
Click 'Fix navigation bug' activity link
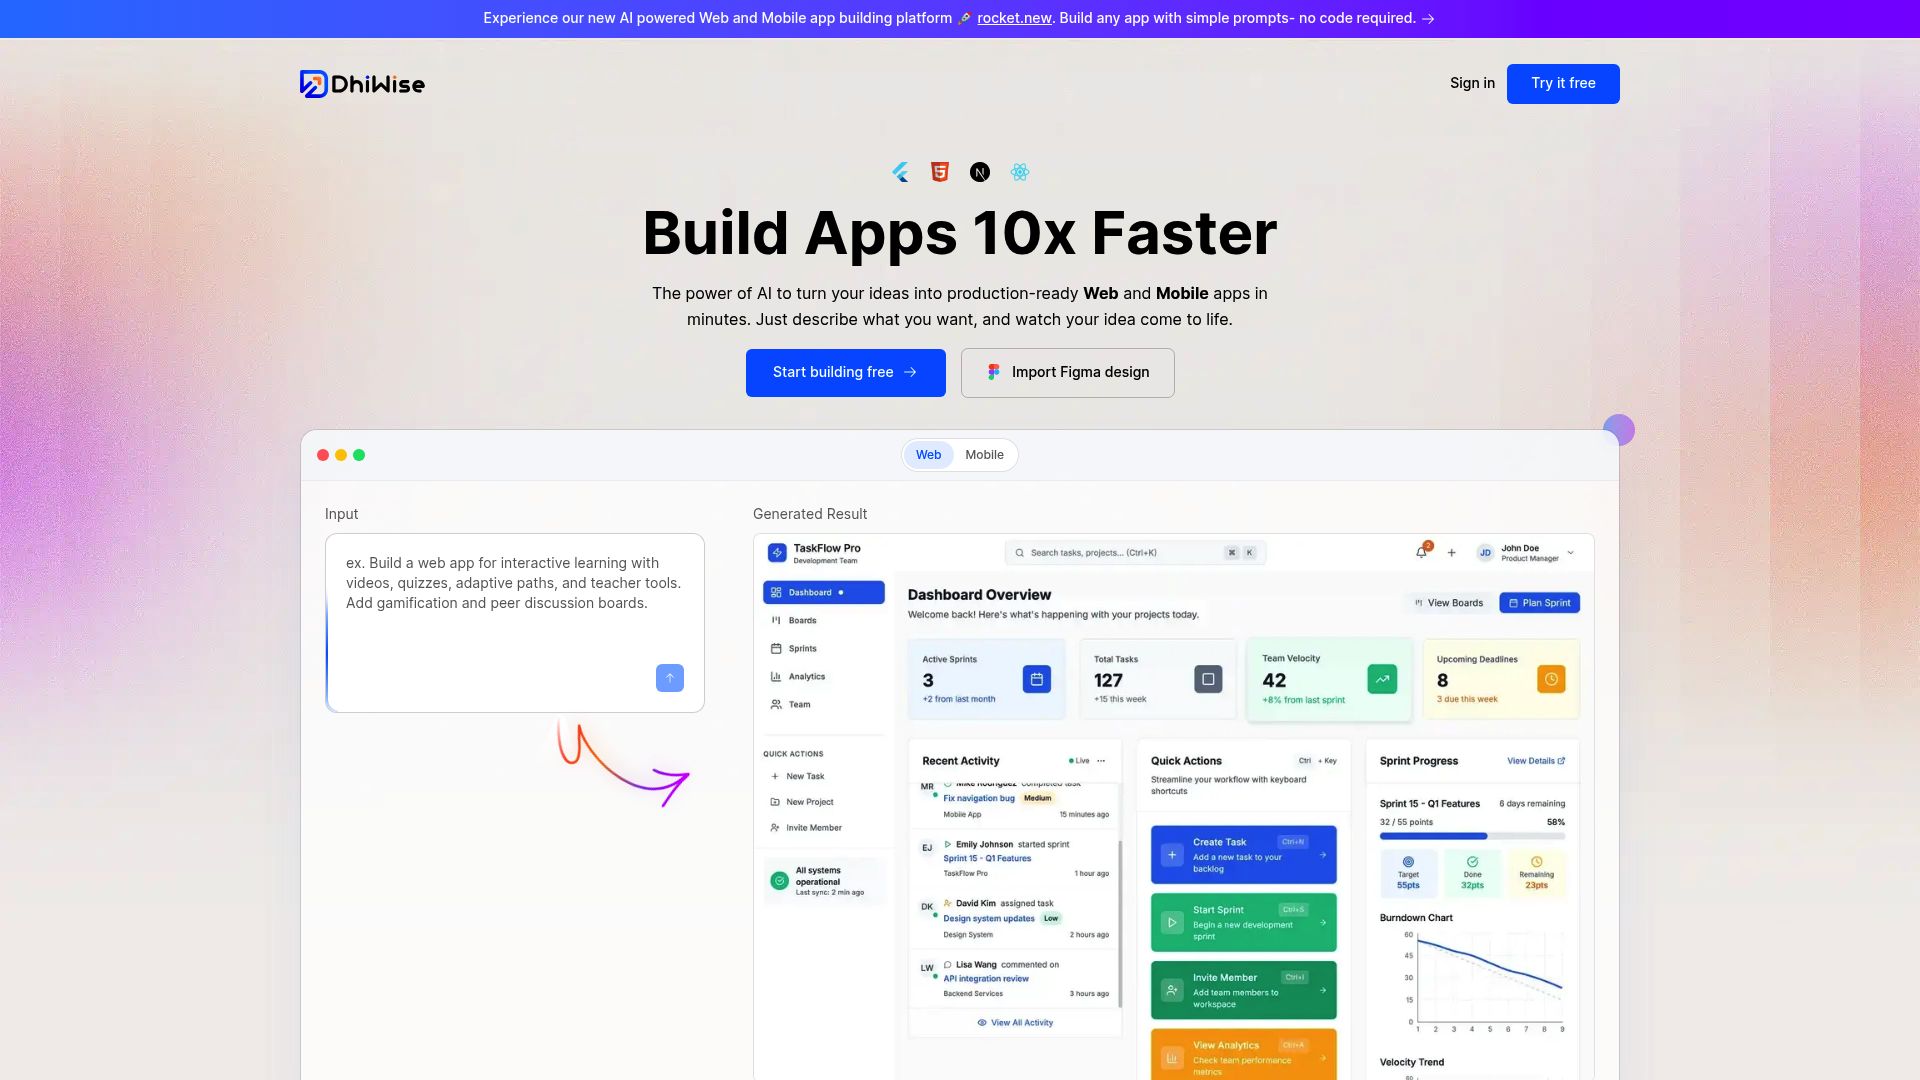[x=978, y=798]
